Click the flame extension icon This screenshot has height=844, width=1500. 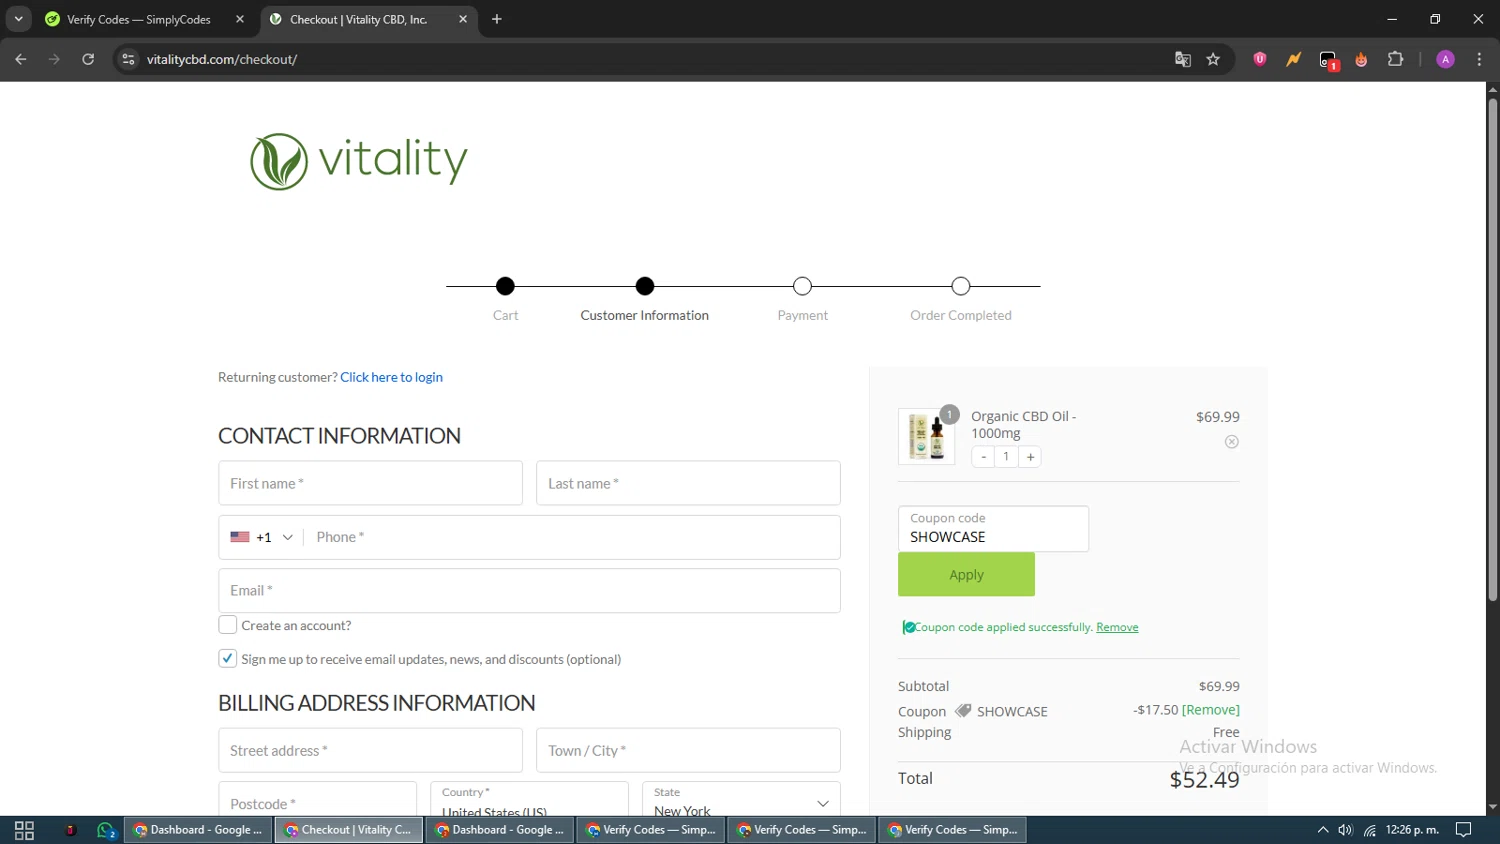pos(1361,59)
